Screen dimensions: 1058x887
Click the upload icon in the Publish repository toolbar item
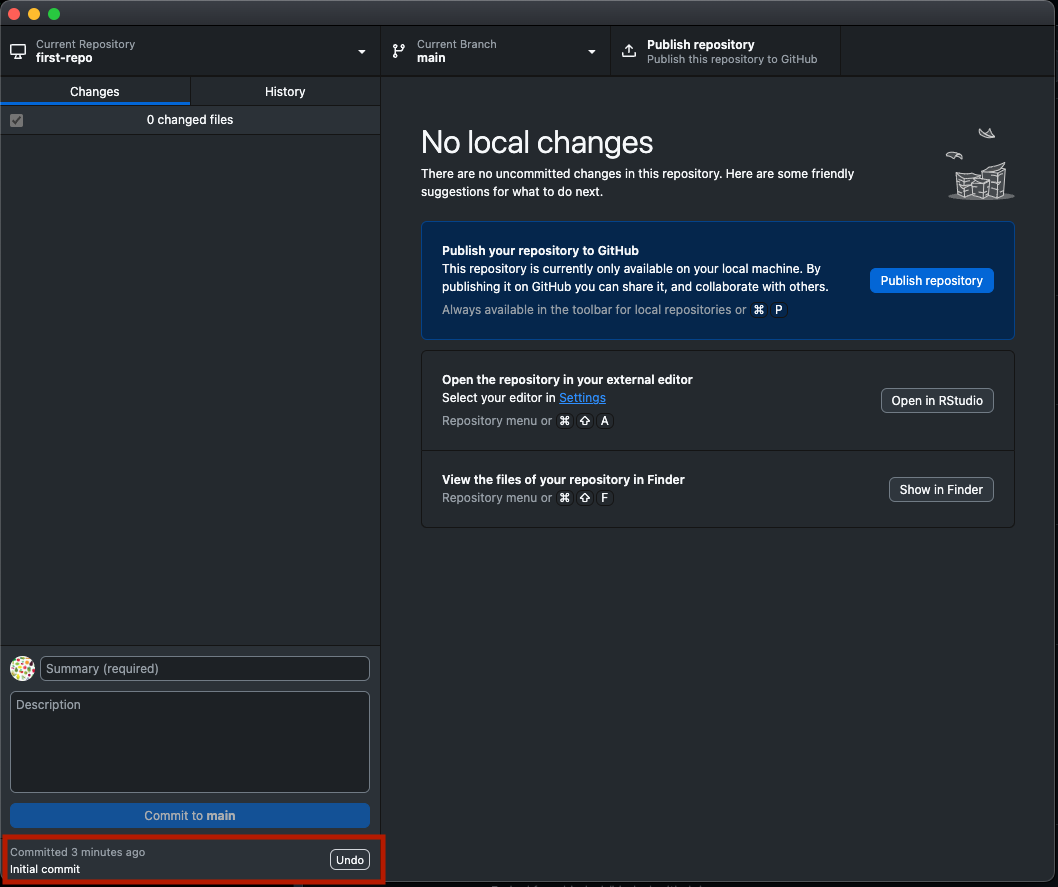click(629, 51)
